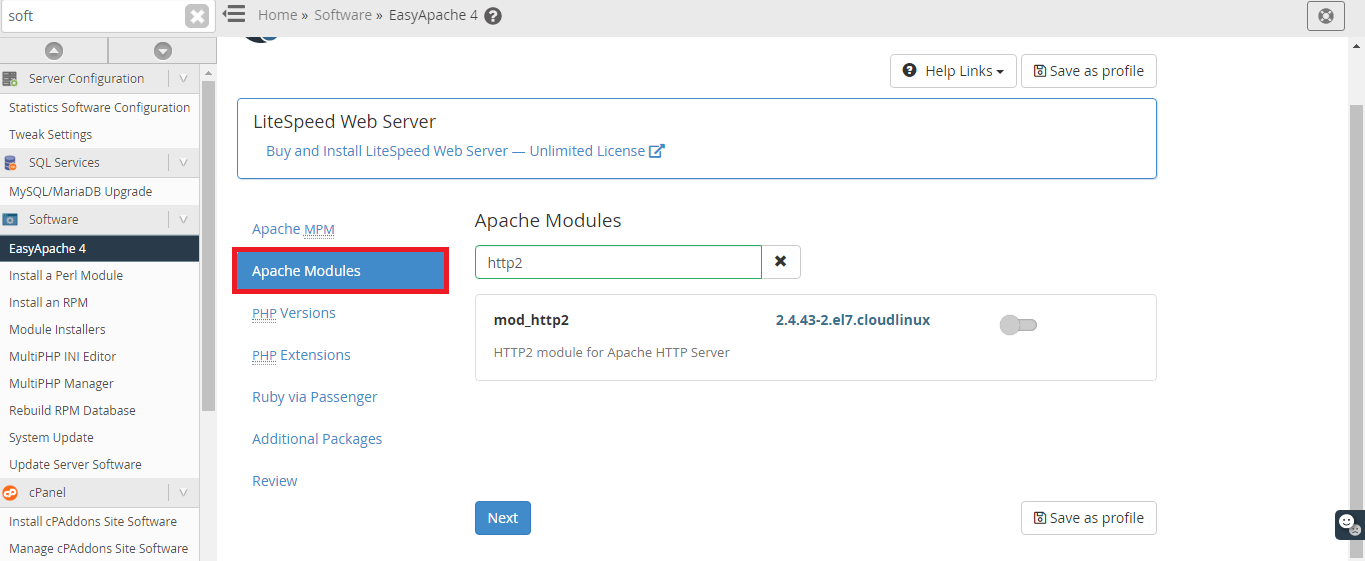The width and height of the screenshot is (1365, 561).
Task: Click the sidebar vertical scrollbar
Action: click(x=208, y=245)
